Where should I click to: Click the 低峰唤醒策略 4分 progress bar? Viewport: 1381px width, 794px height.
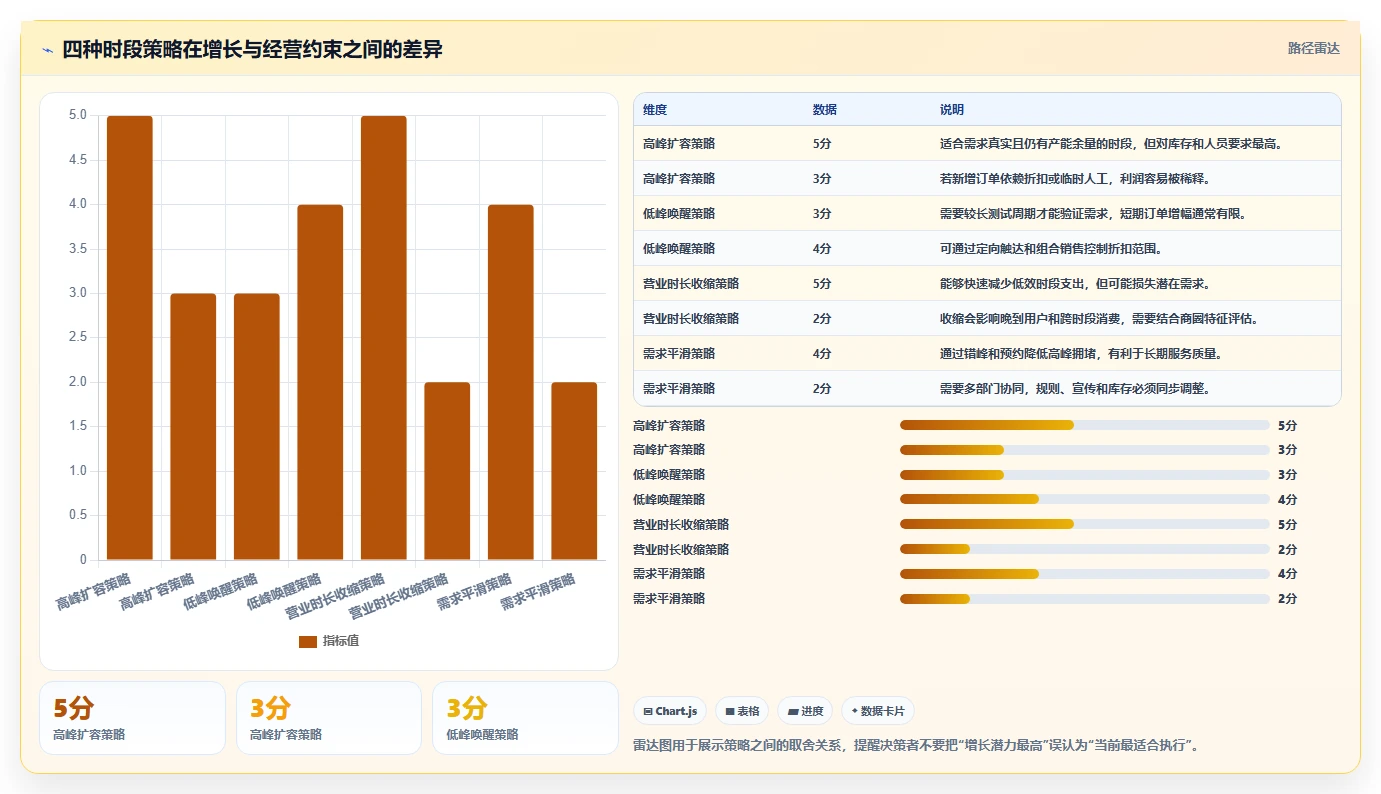click(1085, 499)
